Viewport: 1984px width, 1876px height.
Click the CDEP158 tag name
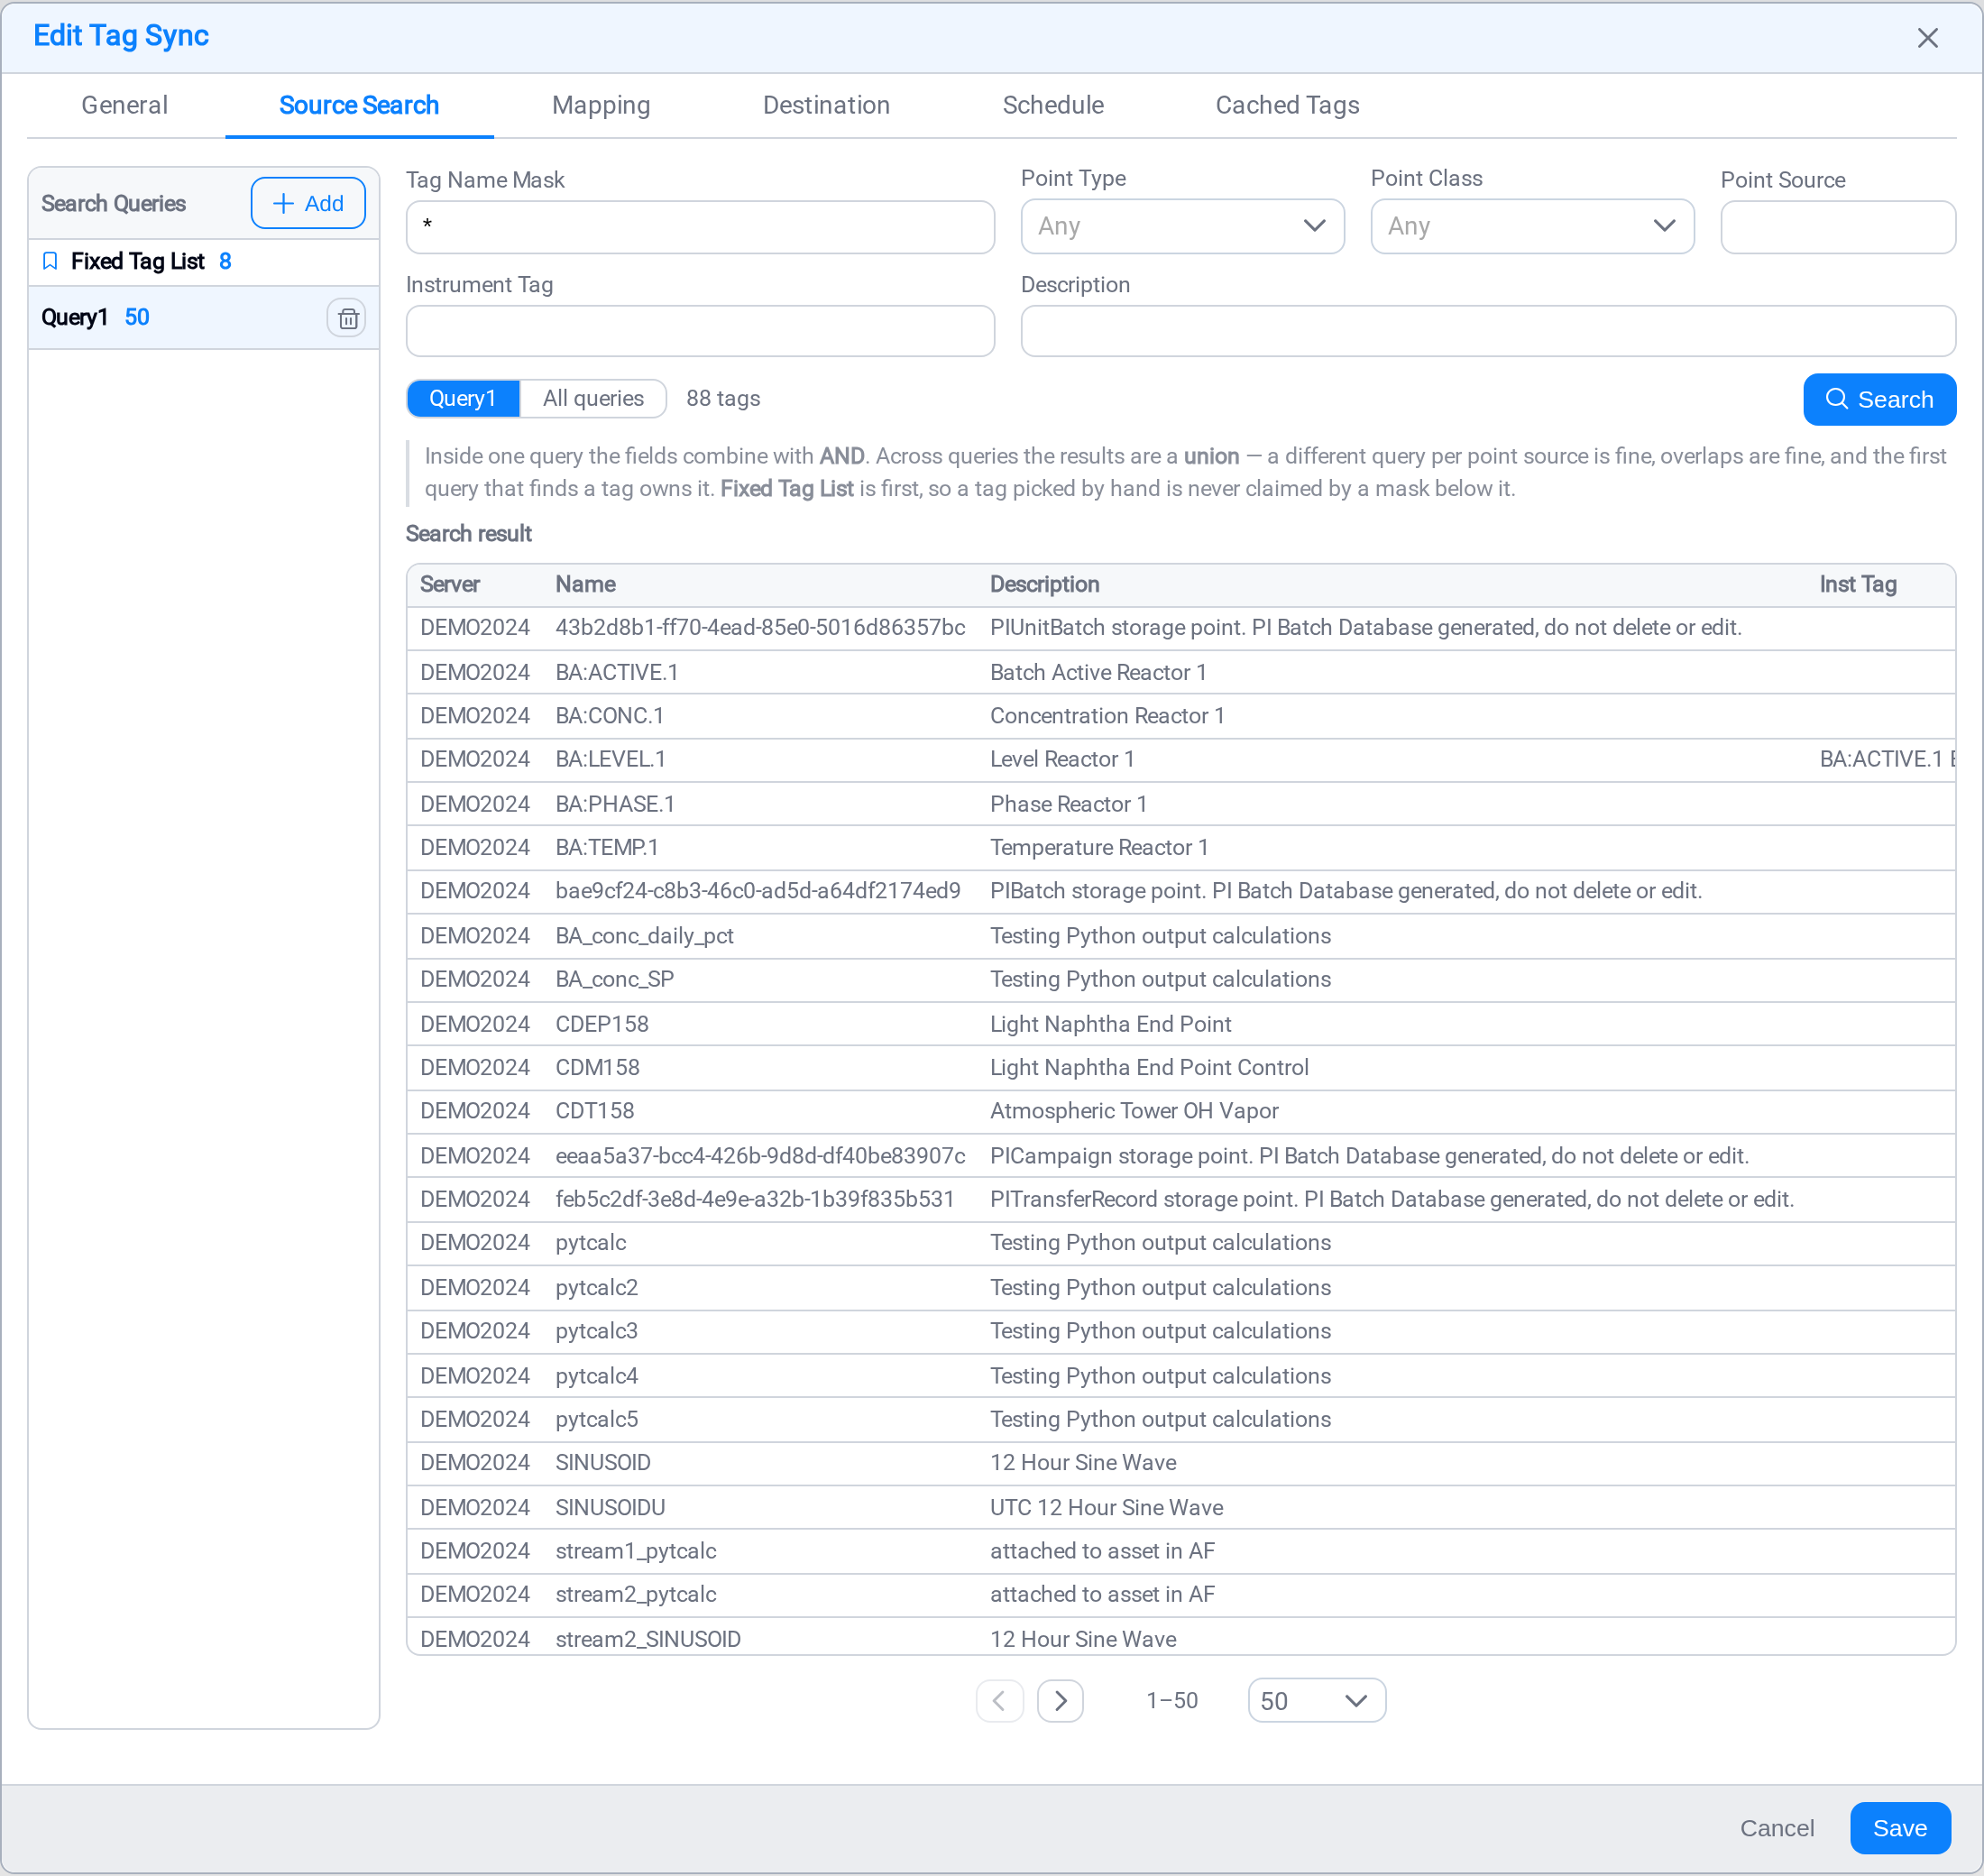click(602, 1024)
